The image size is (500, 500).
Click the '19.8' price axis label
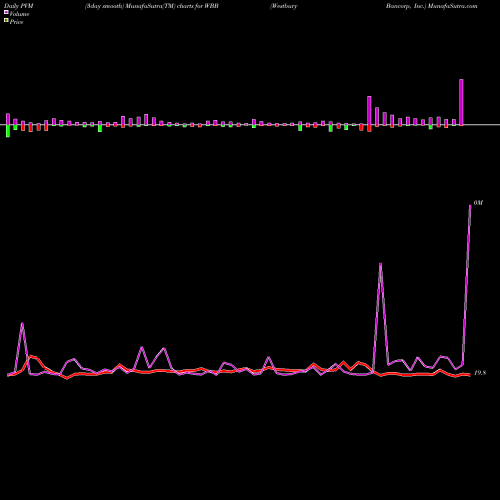point(480,373)
